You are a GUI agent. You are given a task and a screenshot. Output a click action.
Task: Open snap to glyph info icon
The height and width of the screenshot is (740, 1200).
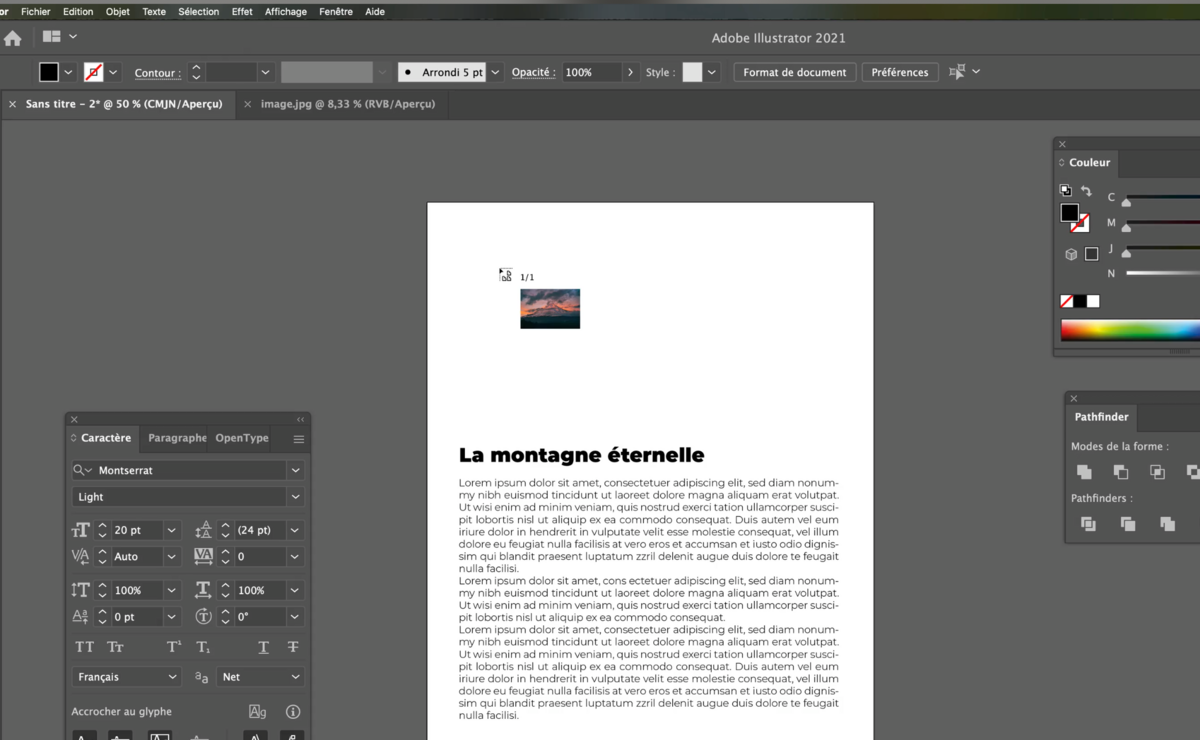tap(293, 712)
